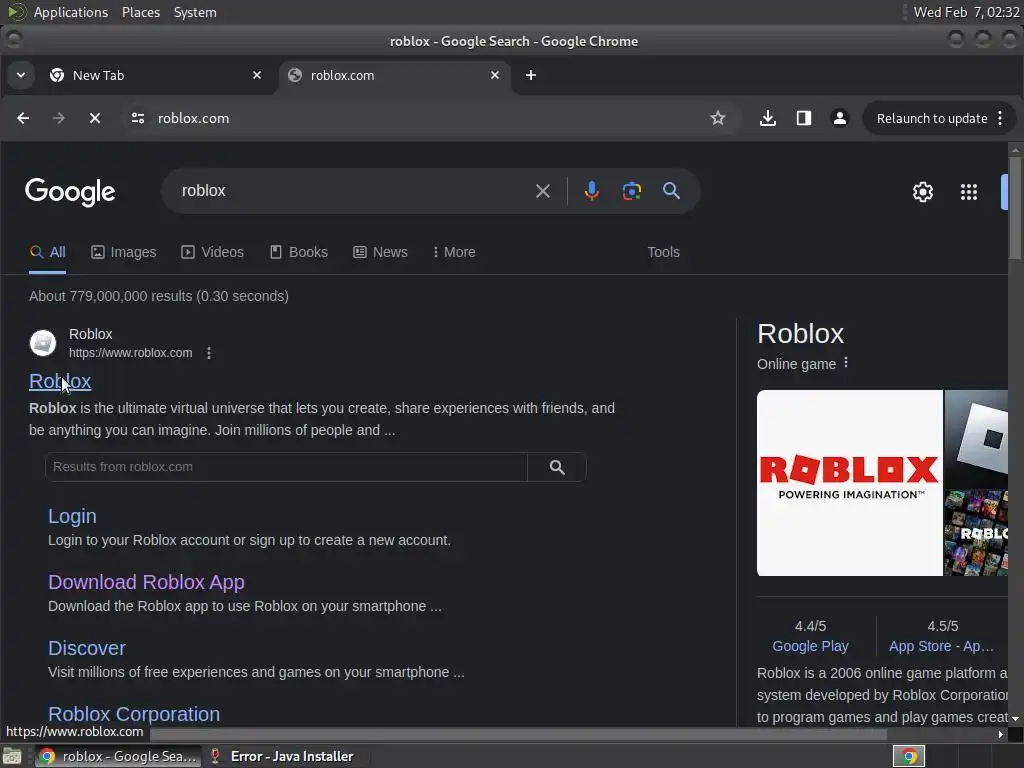The width and height of the screenshot is (1024, 768).
Task: Click the Chrome icon in the taskbar tray
Action: click(909, 756)
